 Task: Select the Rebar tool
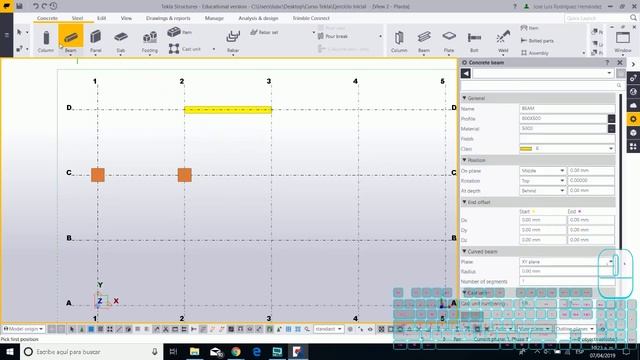(x=233, y=40)
